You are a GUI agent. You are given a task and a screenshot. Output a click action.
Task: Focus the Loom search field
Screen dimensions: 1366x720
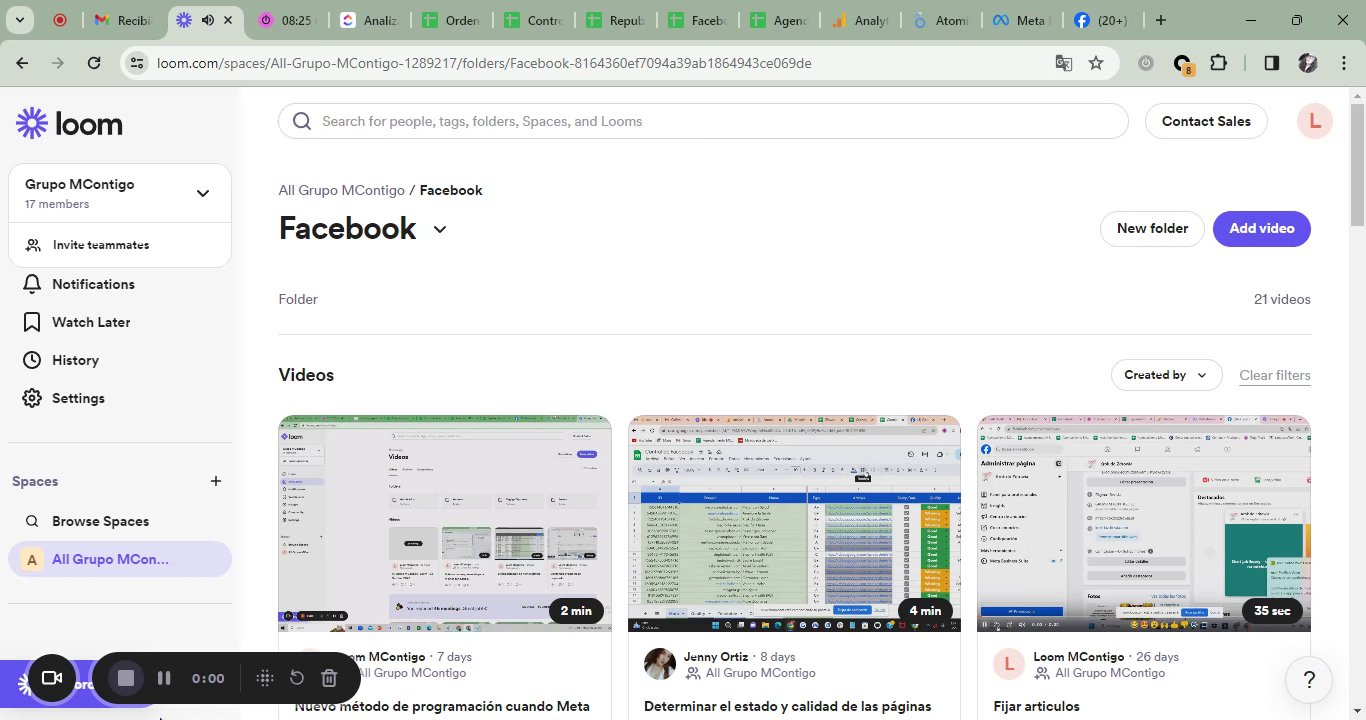[x=703, y=121]
